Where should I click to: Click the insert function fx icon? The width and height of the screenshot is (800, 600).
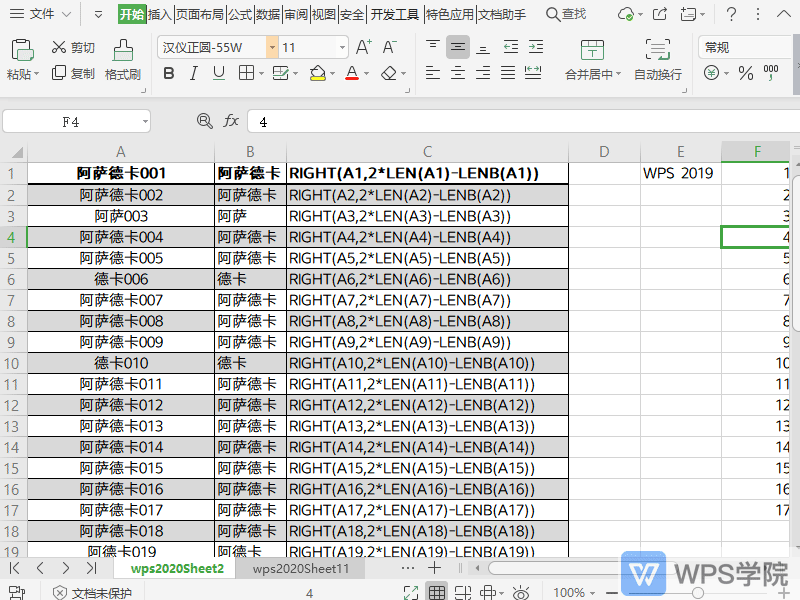point(231,121)
